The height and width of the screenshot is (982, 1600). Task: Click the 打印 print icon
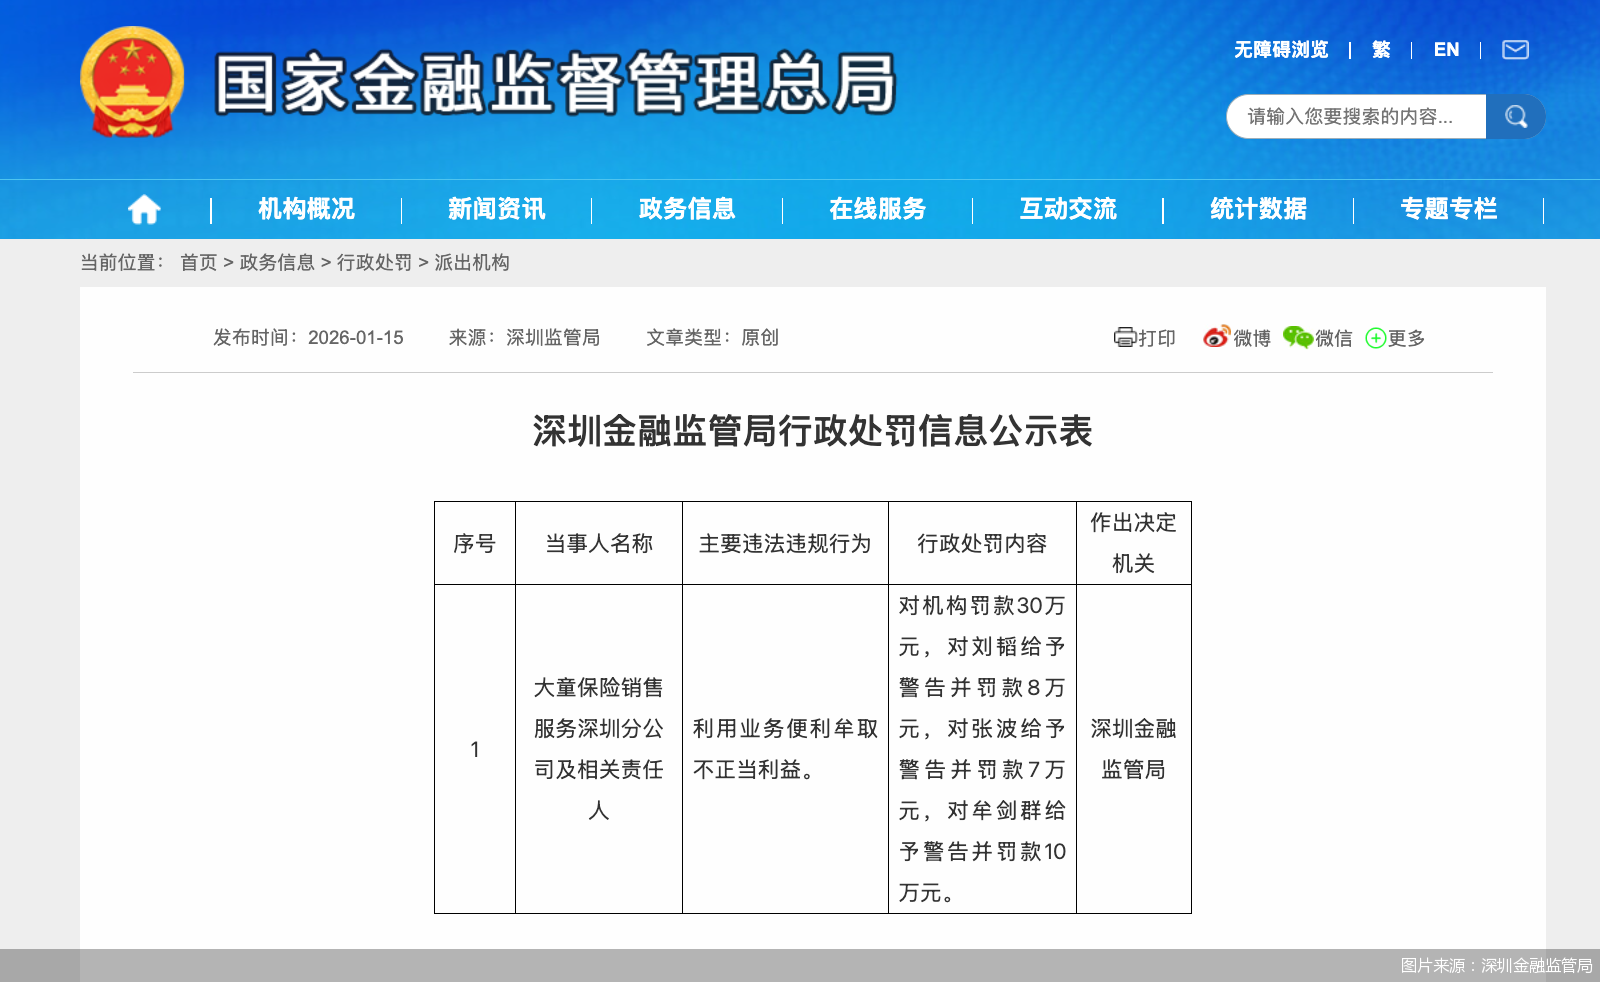1124,338
